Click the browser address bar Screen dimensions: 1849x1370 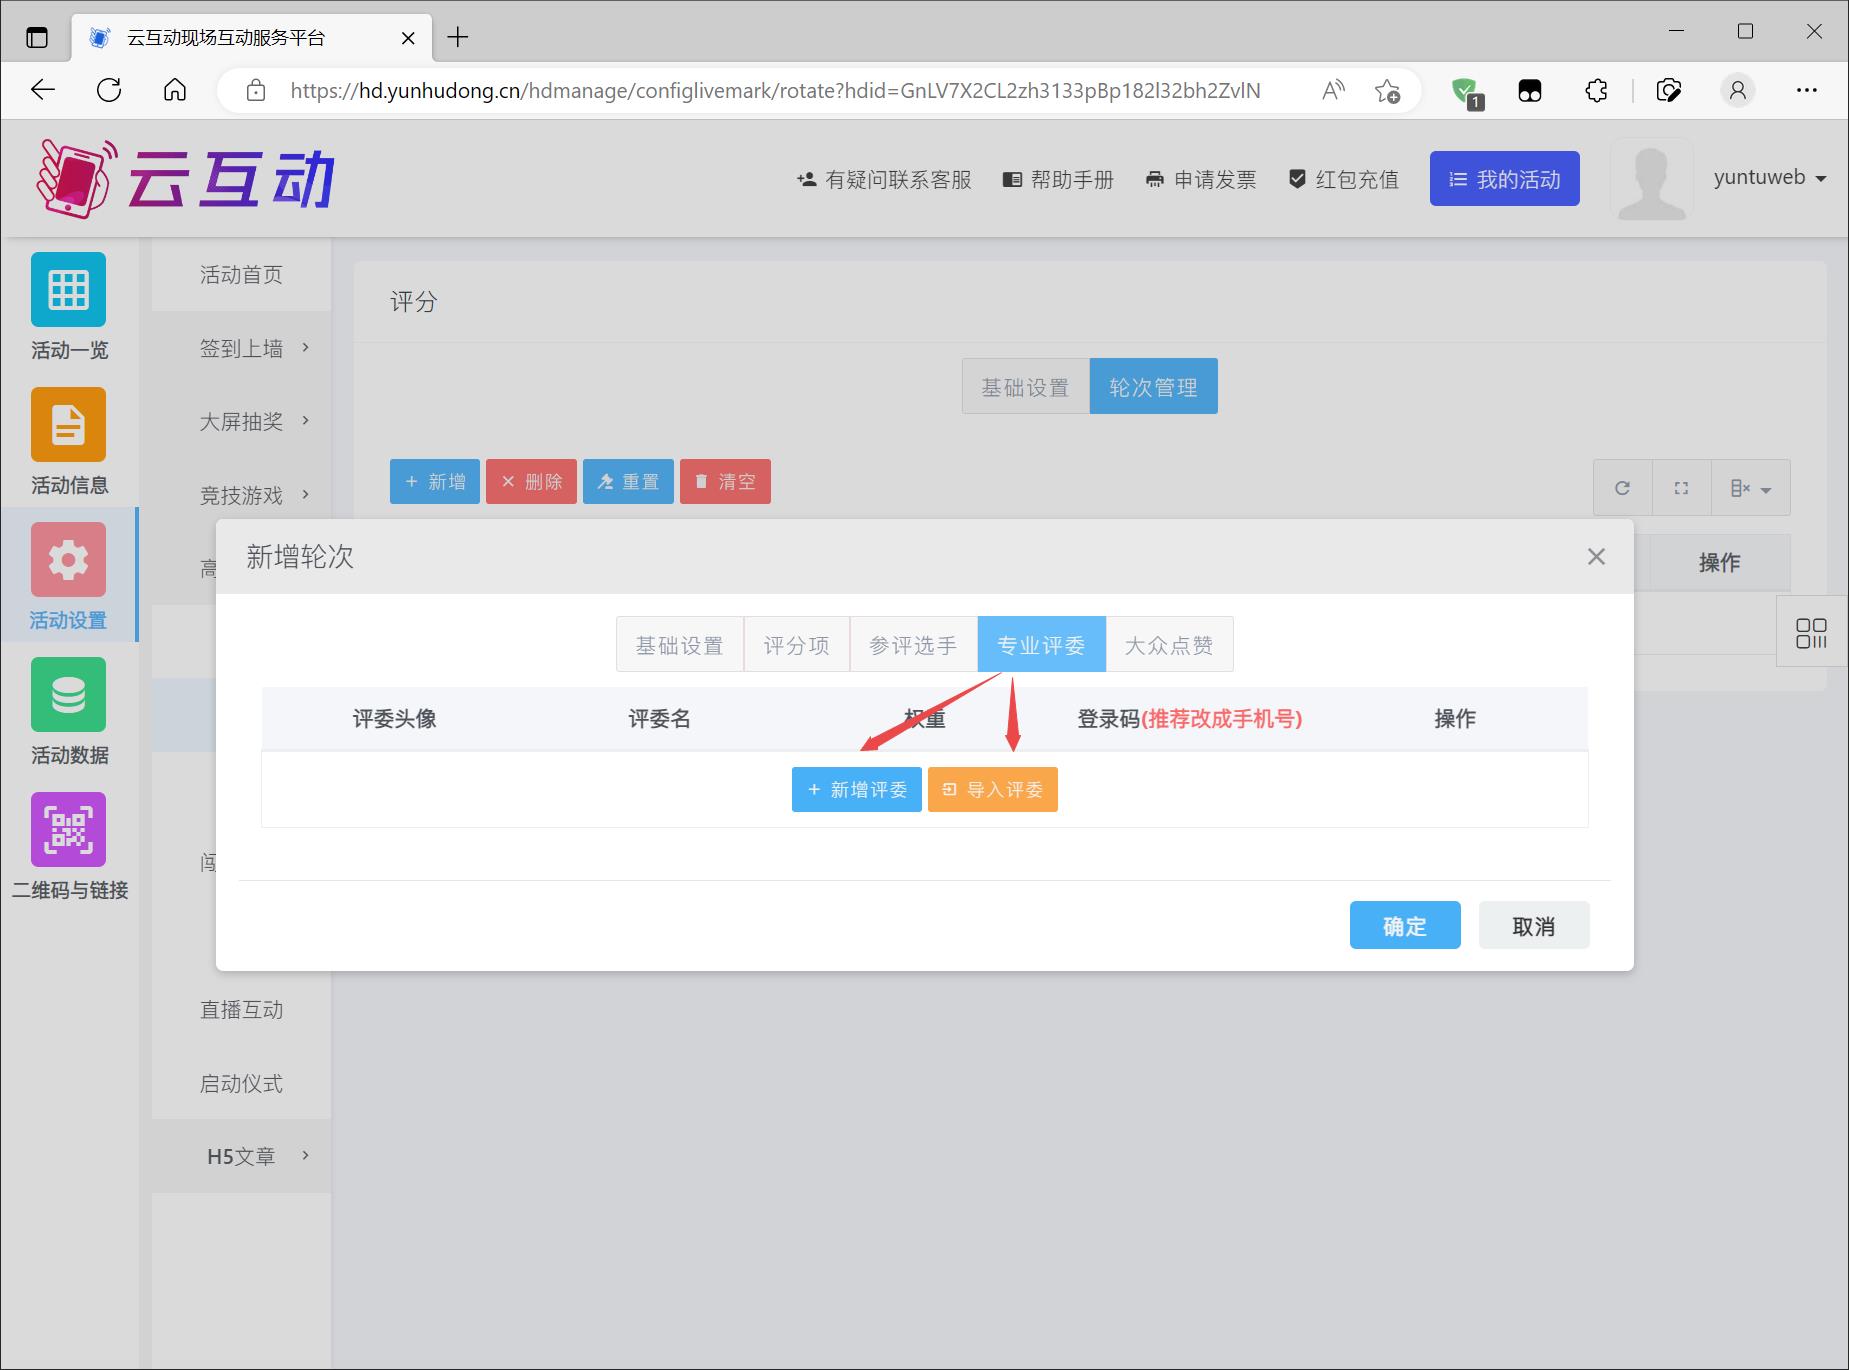click(x=775, y=91)
